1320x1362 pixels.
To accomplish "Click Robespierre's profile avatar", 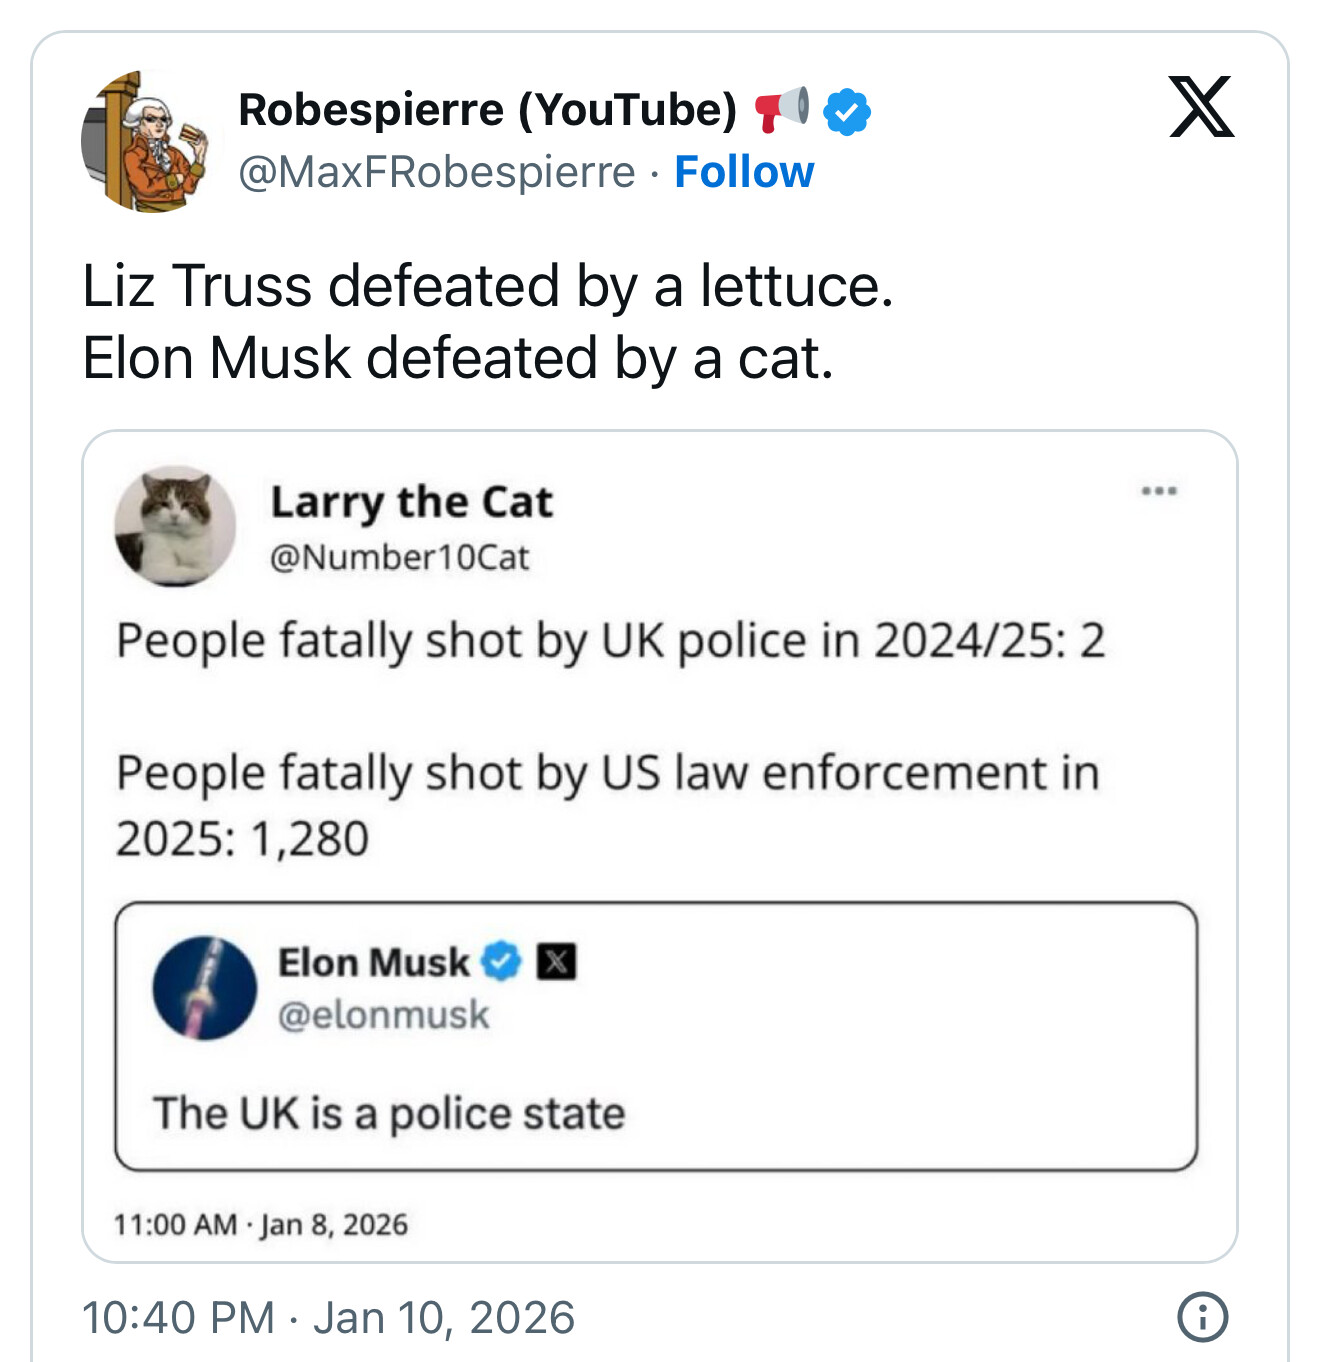I will [144, 142].
